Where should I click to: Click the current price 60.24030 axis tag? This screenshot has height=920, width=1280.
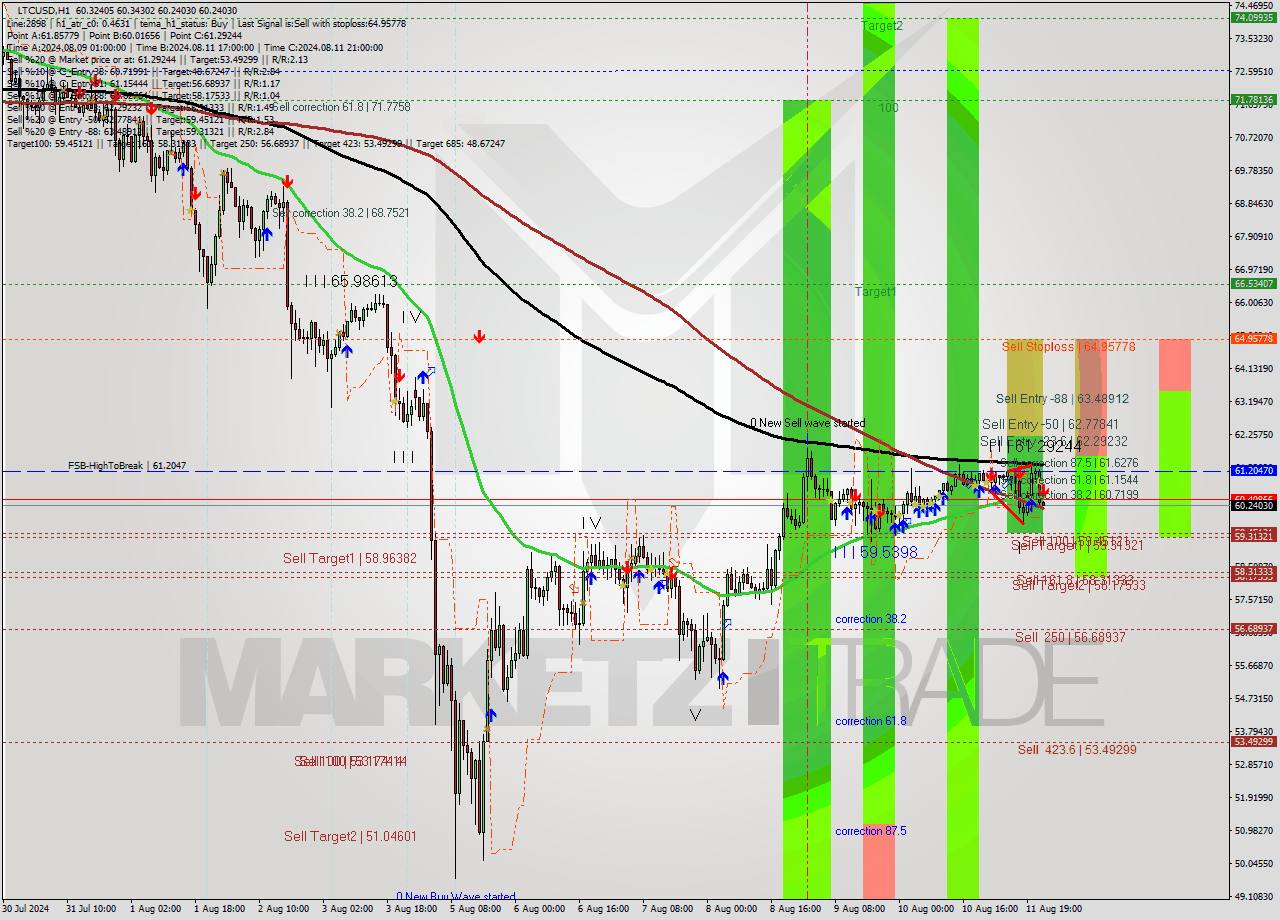click(x=1253, y=506)
